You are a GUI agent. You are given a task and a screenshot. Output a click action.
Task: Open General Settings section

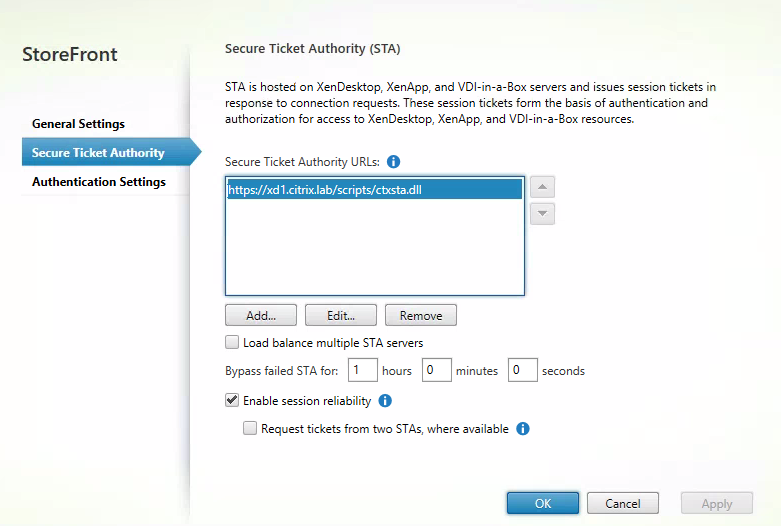[79, 124]
